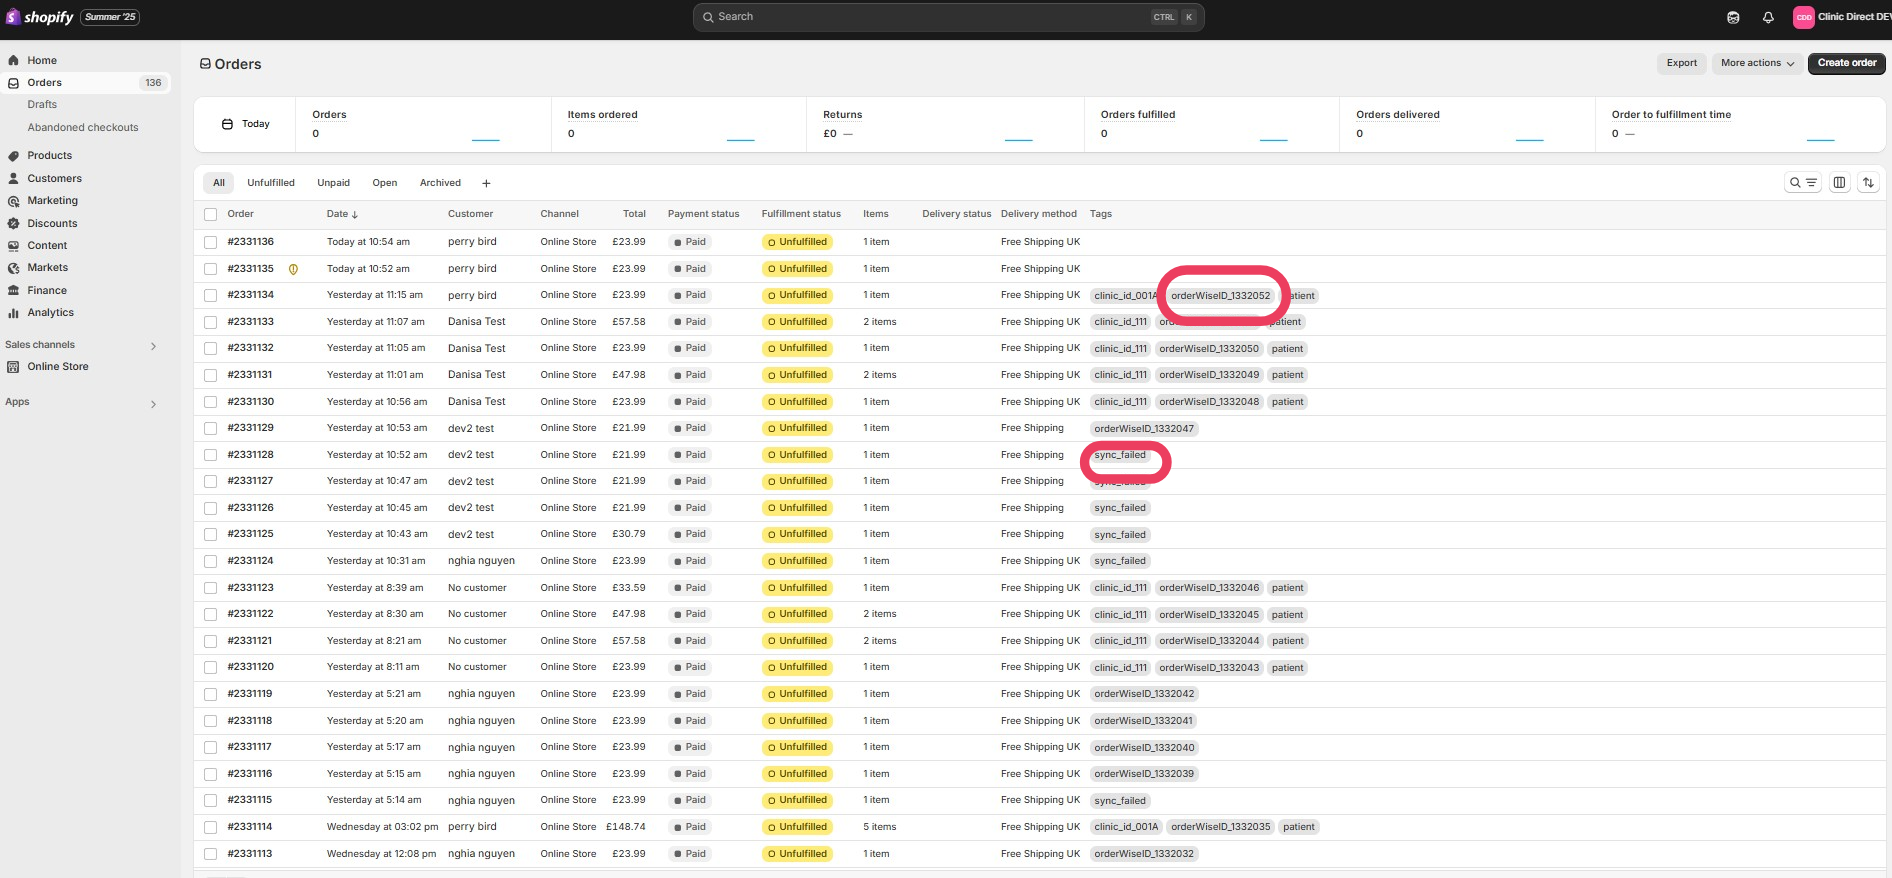
Task: Open the Today date range picker
Action: tap(245, 124)
